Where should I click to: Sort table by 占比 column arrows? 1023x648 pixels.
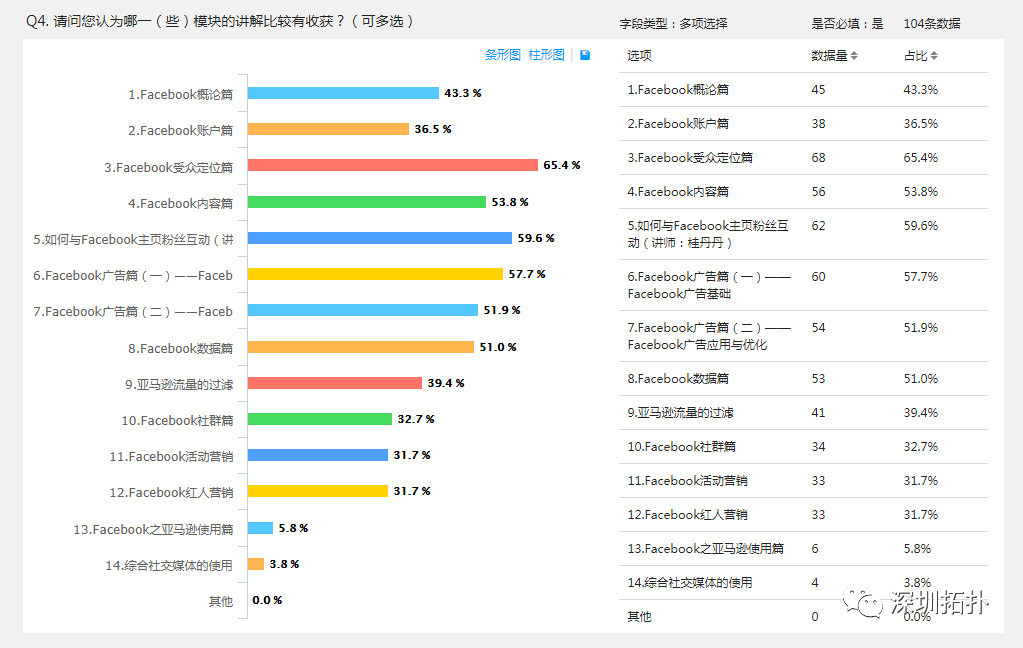(934, 56)
